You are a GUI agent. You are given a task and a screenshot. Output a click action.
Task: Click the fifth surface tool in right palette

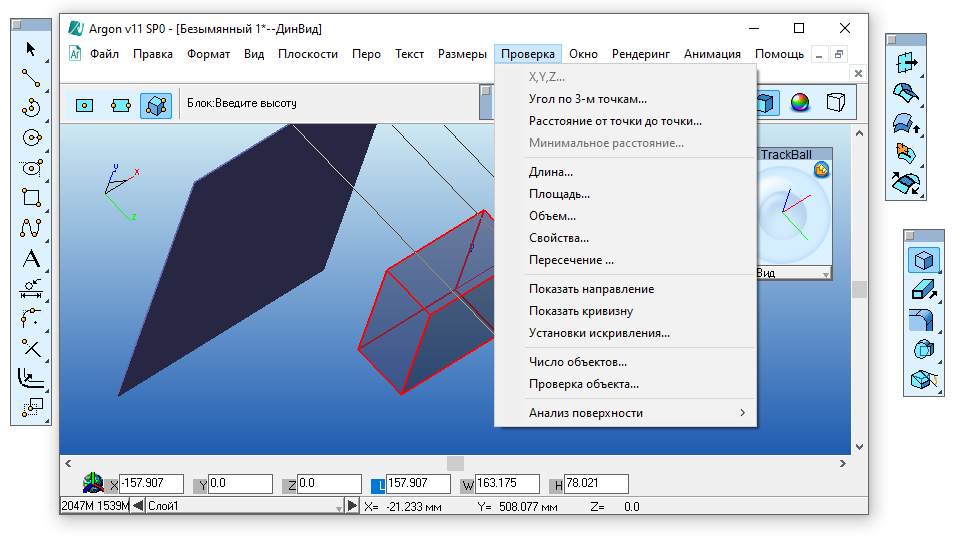click(x=906, y=183)
